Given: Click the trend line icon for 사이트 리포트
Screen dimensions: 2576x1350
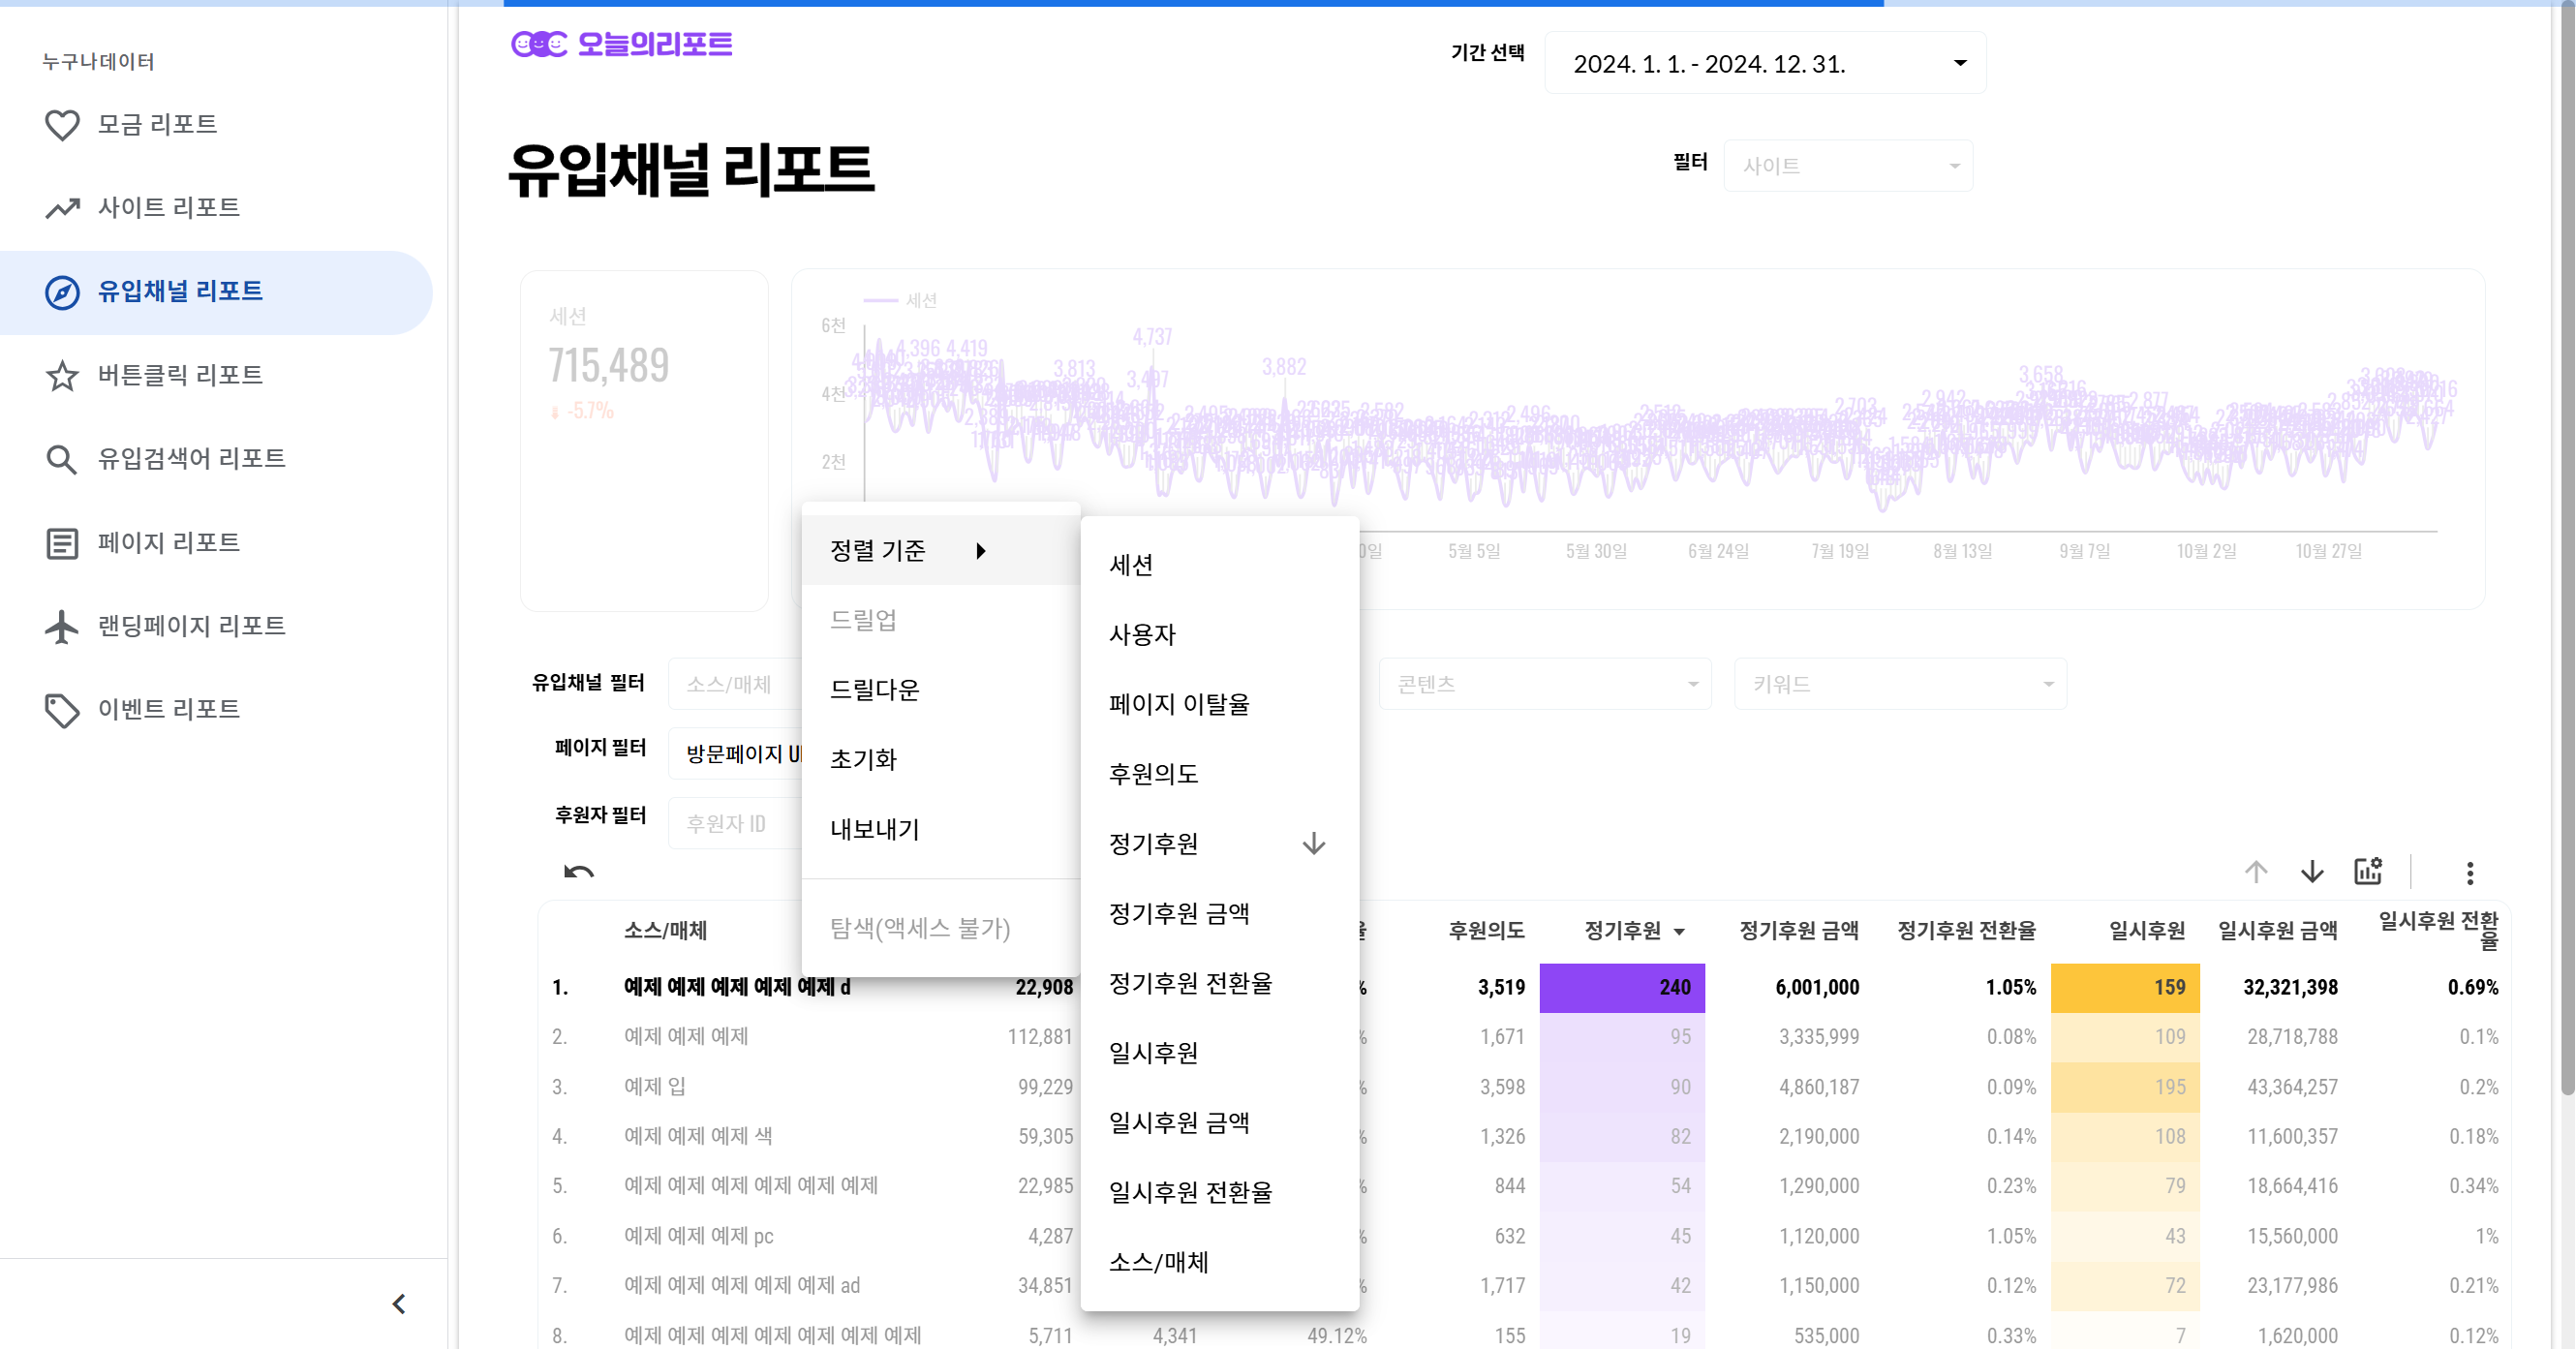Looking at the screenshot, I should [62, 208].
